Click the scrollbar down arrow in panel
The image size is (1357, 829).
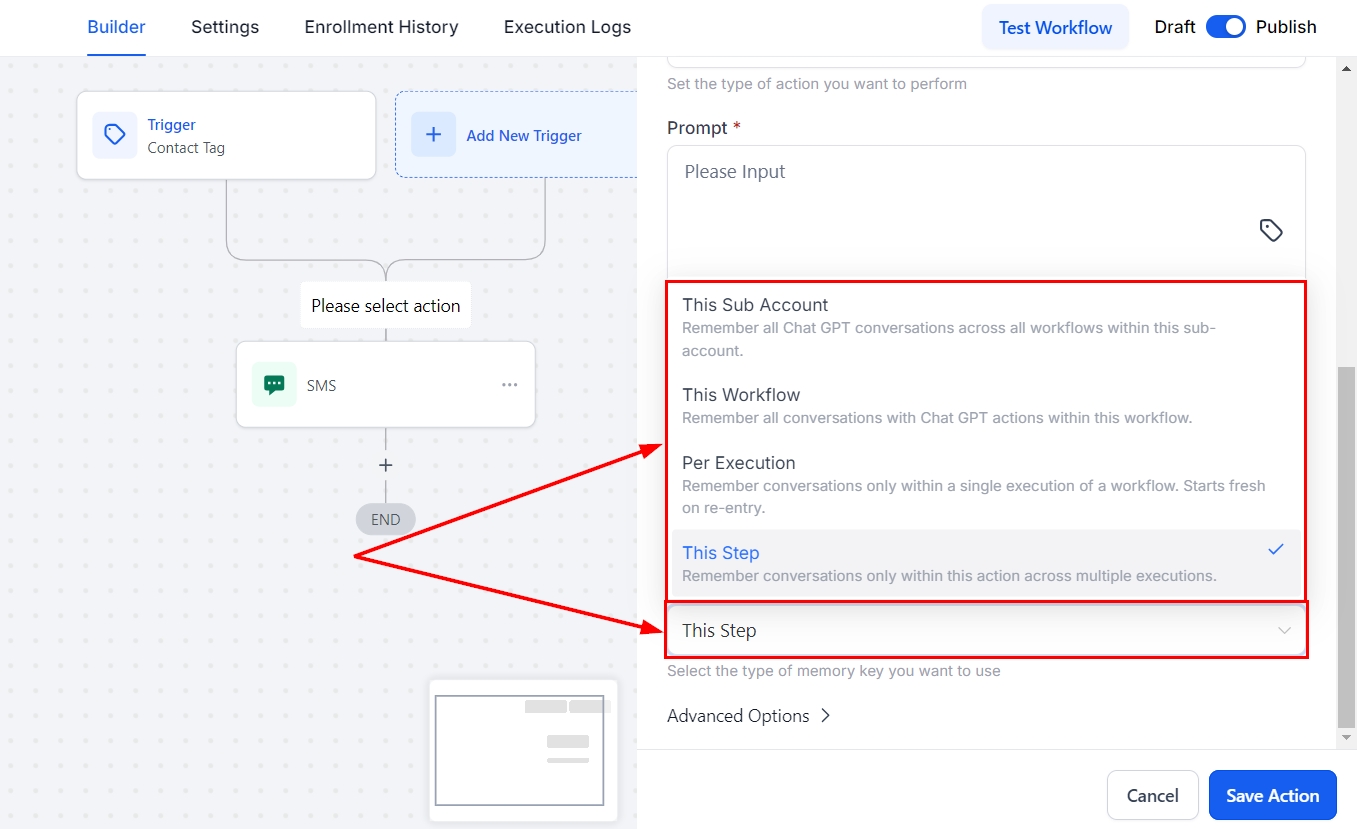click(1346, 737)
